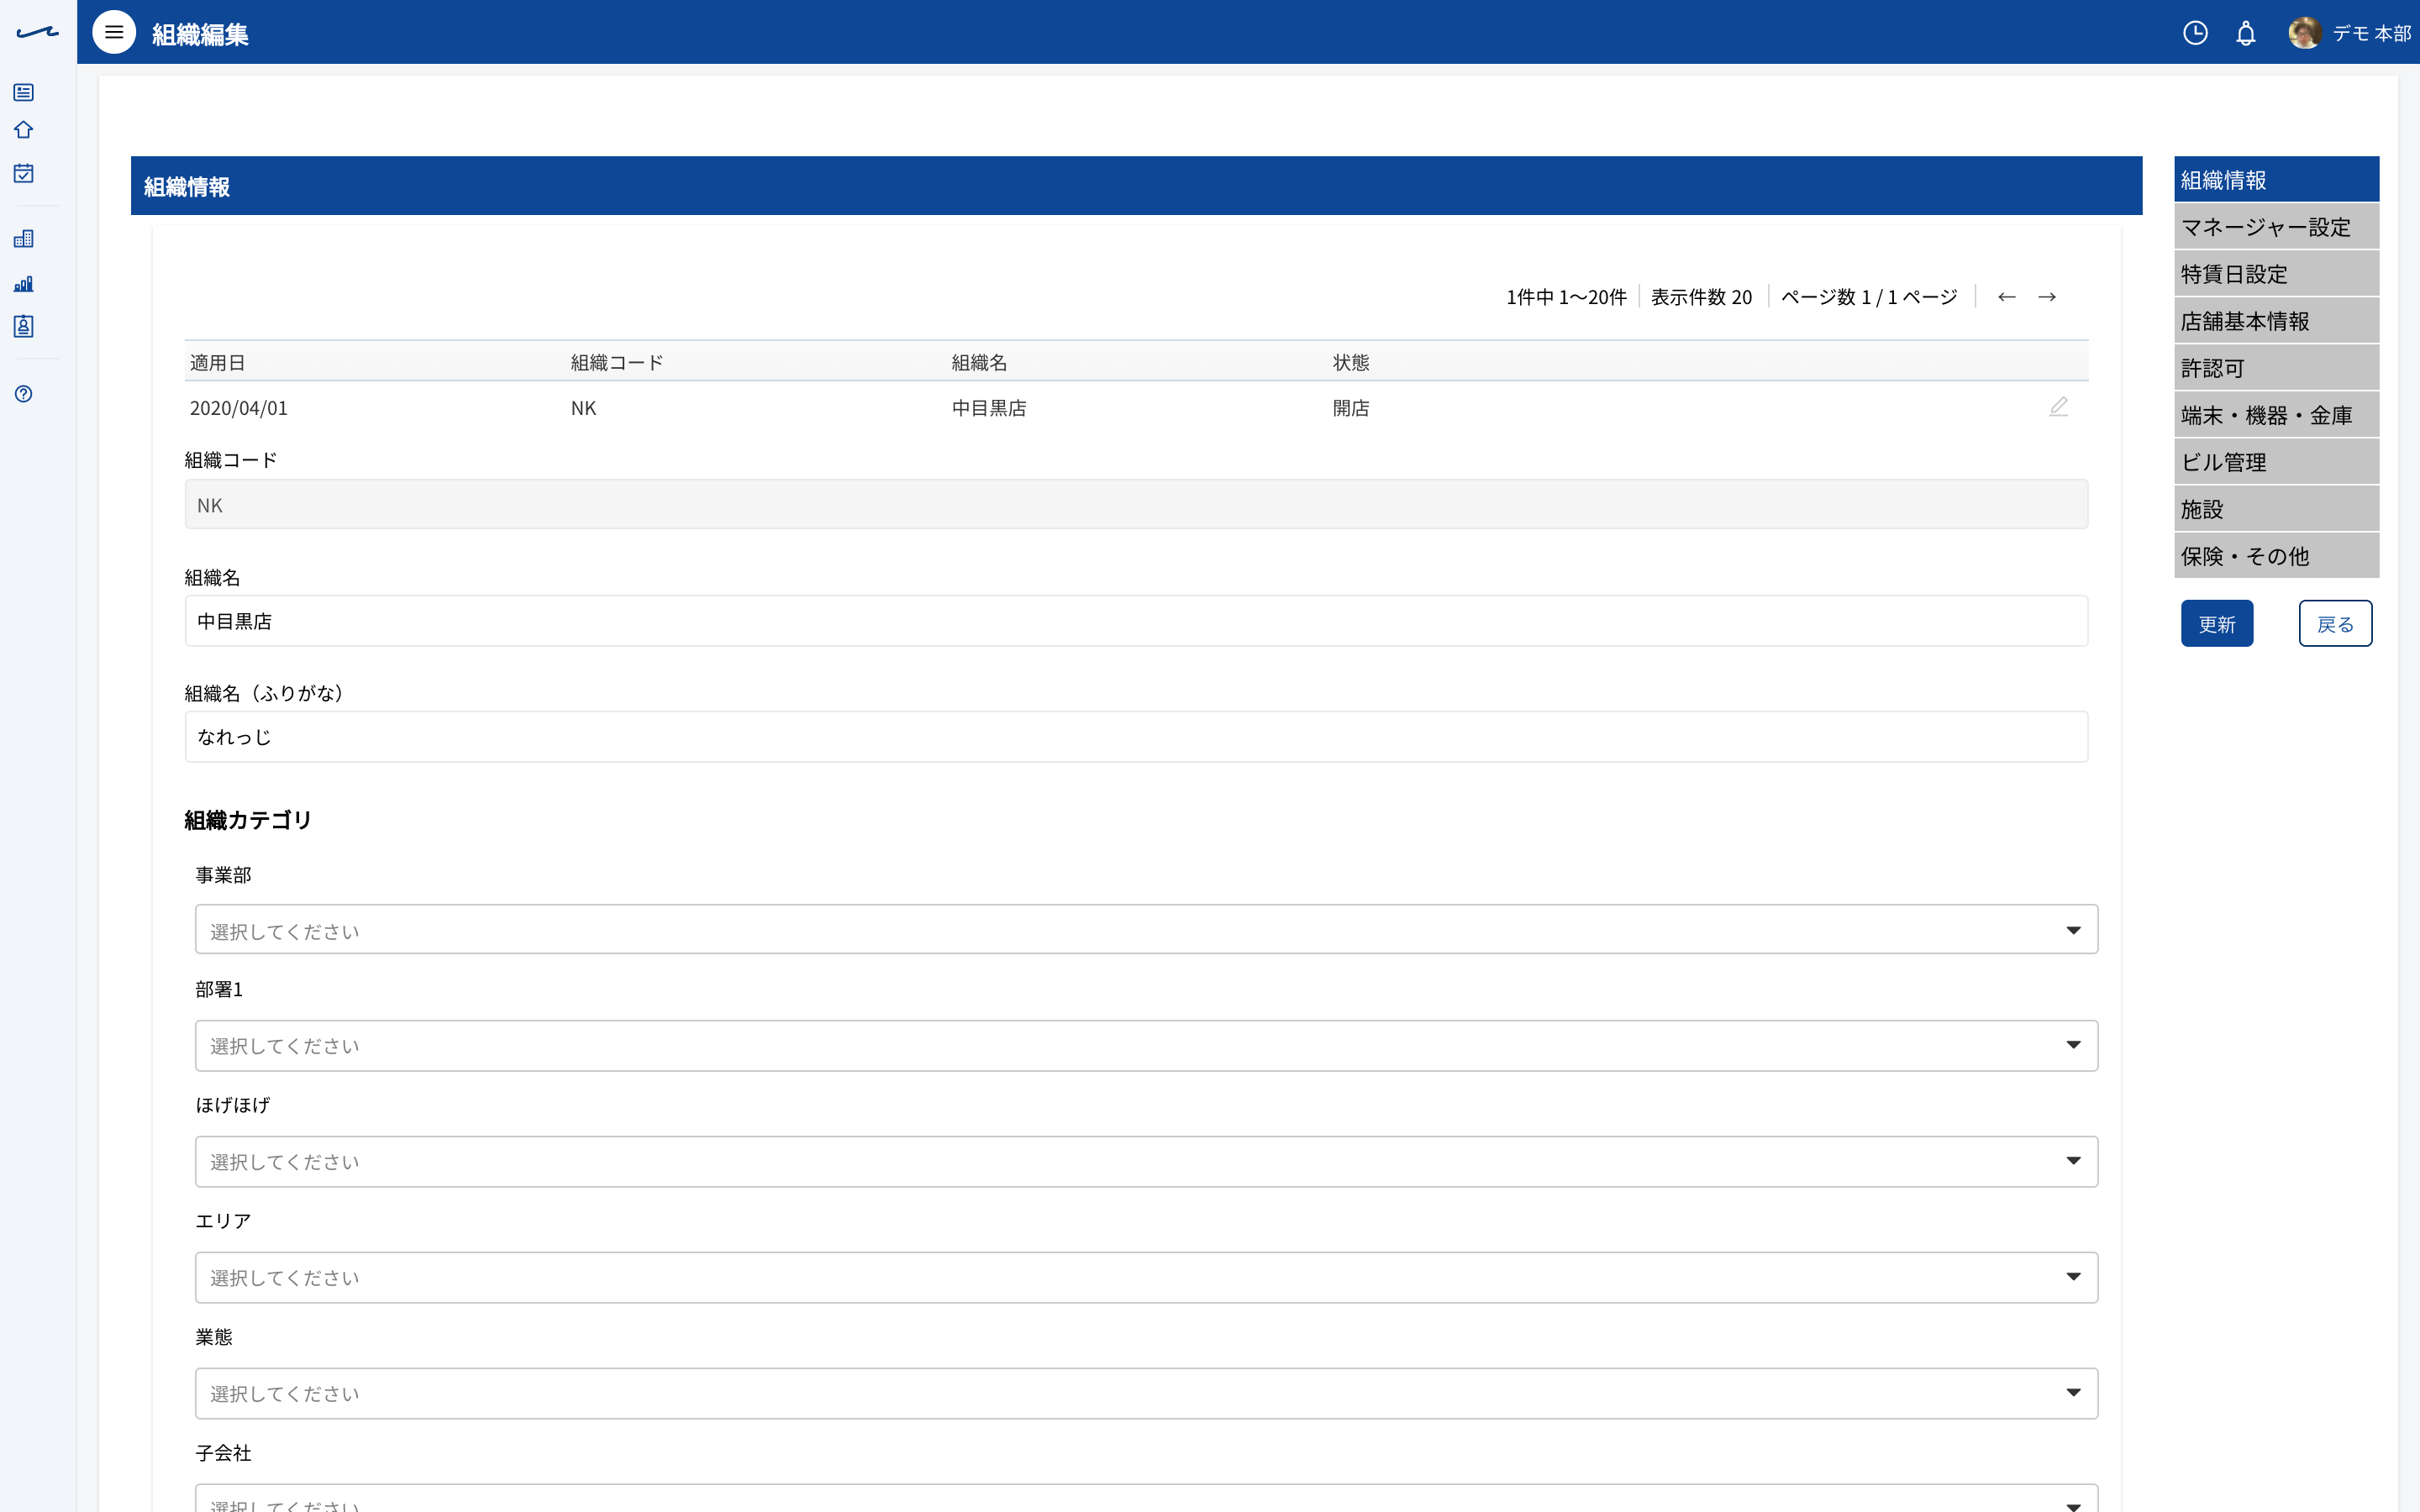This screenshot has height=1512, width=2420.
Task: Select the 特賃日設定 side tab
Action: pyautogui.click(x=2276, y=274)
